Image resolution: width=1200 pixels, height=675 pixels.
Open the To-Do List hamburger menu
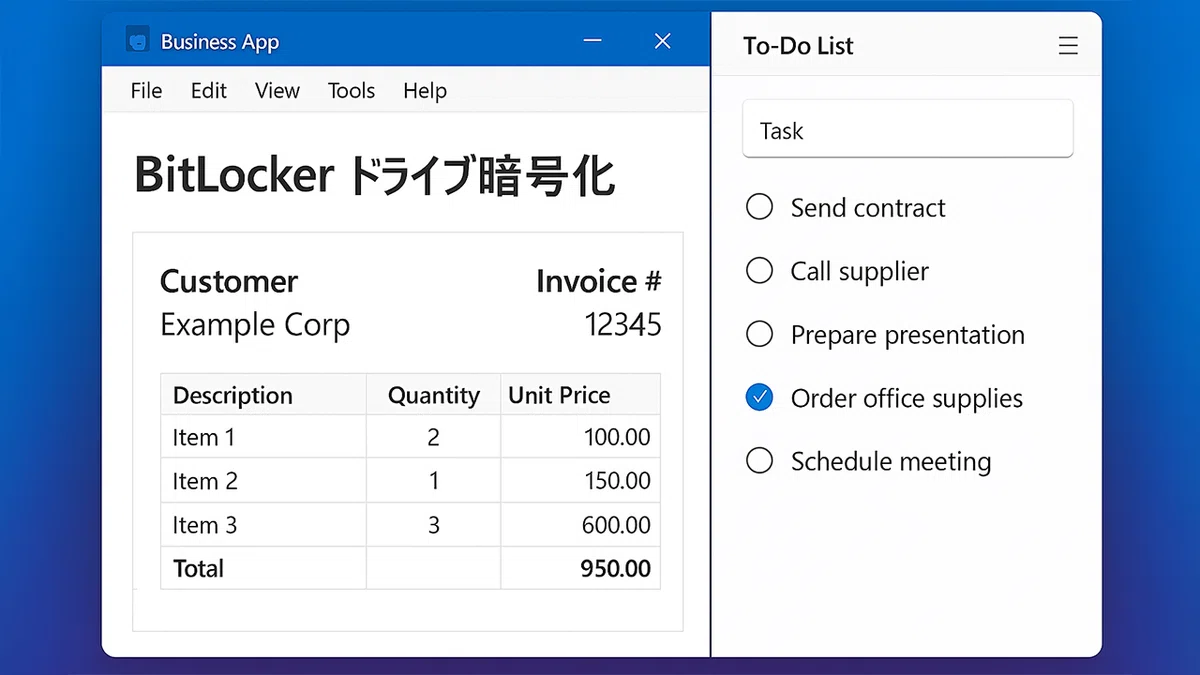(1068, 46)
